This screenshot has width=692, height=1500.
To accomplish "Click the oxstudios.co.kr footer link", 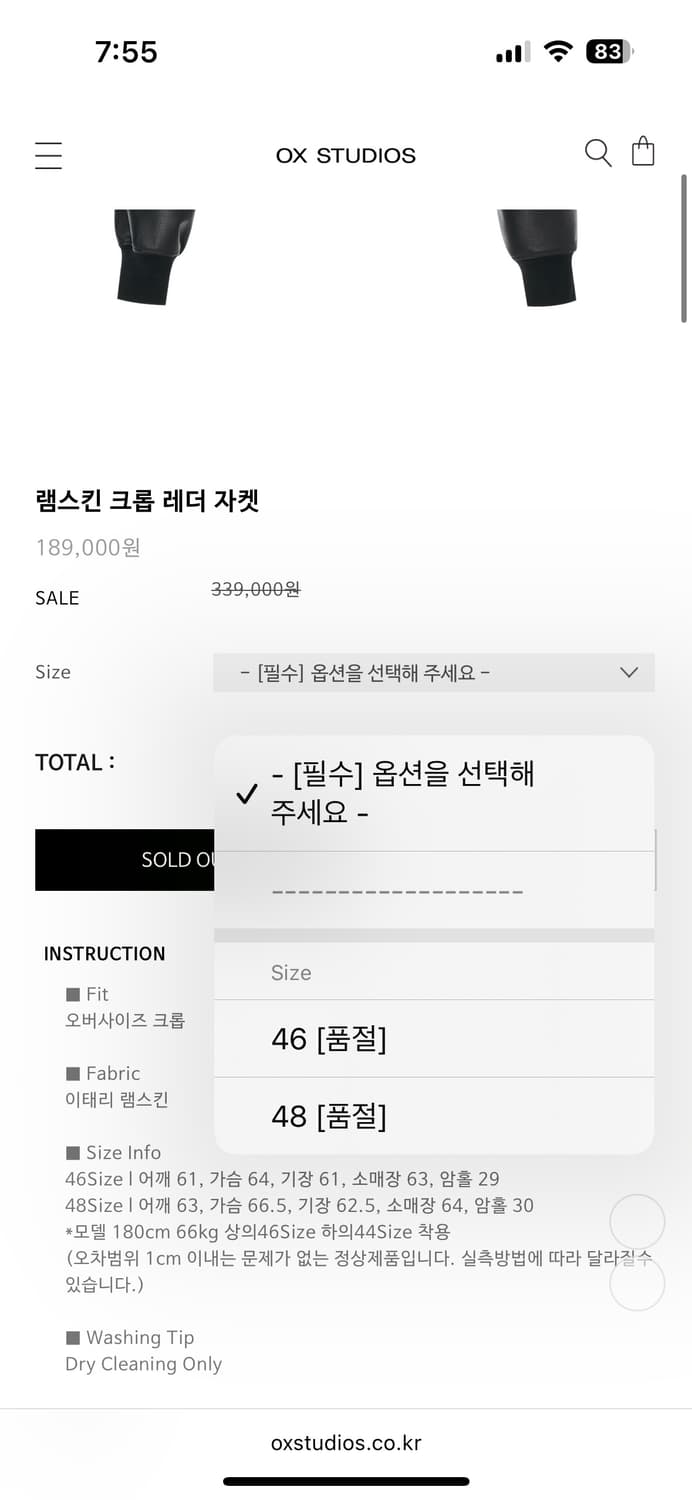I will 346,1442.
